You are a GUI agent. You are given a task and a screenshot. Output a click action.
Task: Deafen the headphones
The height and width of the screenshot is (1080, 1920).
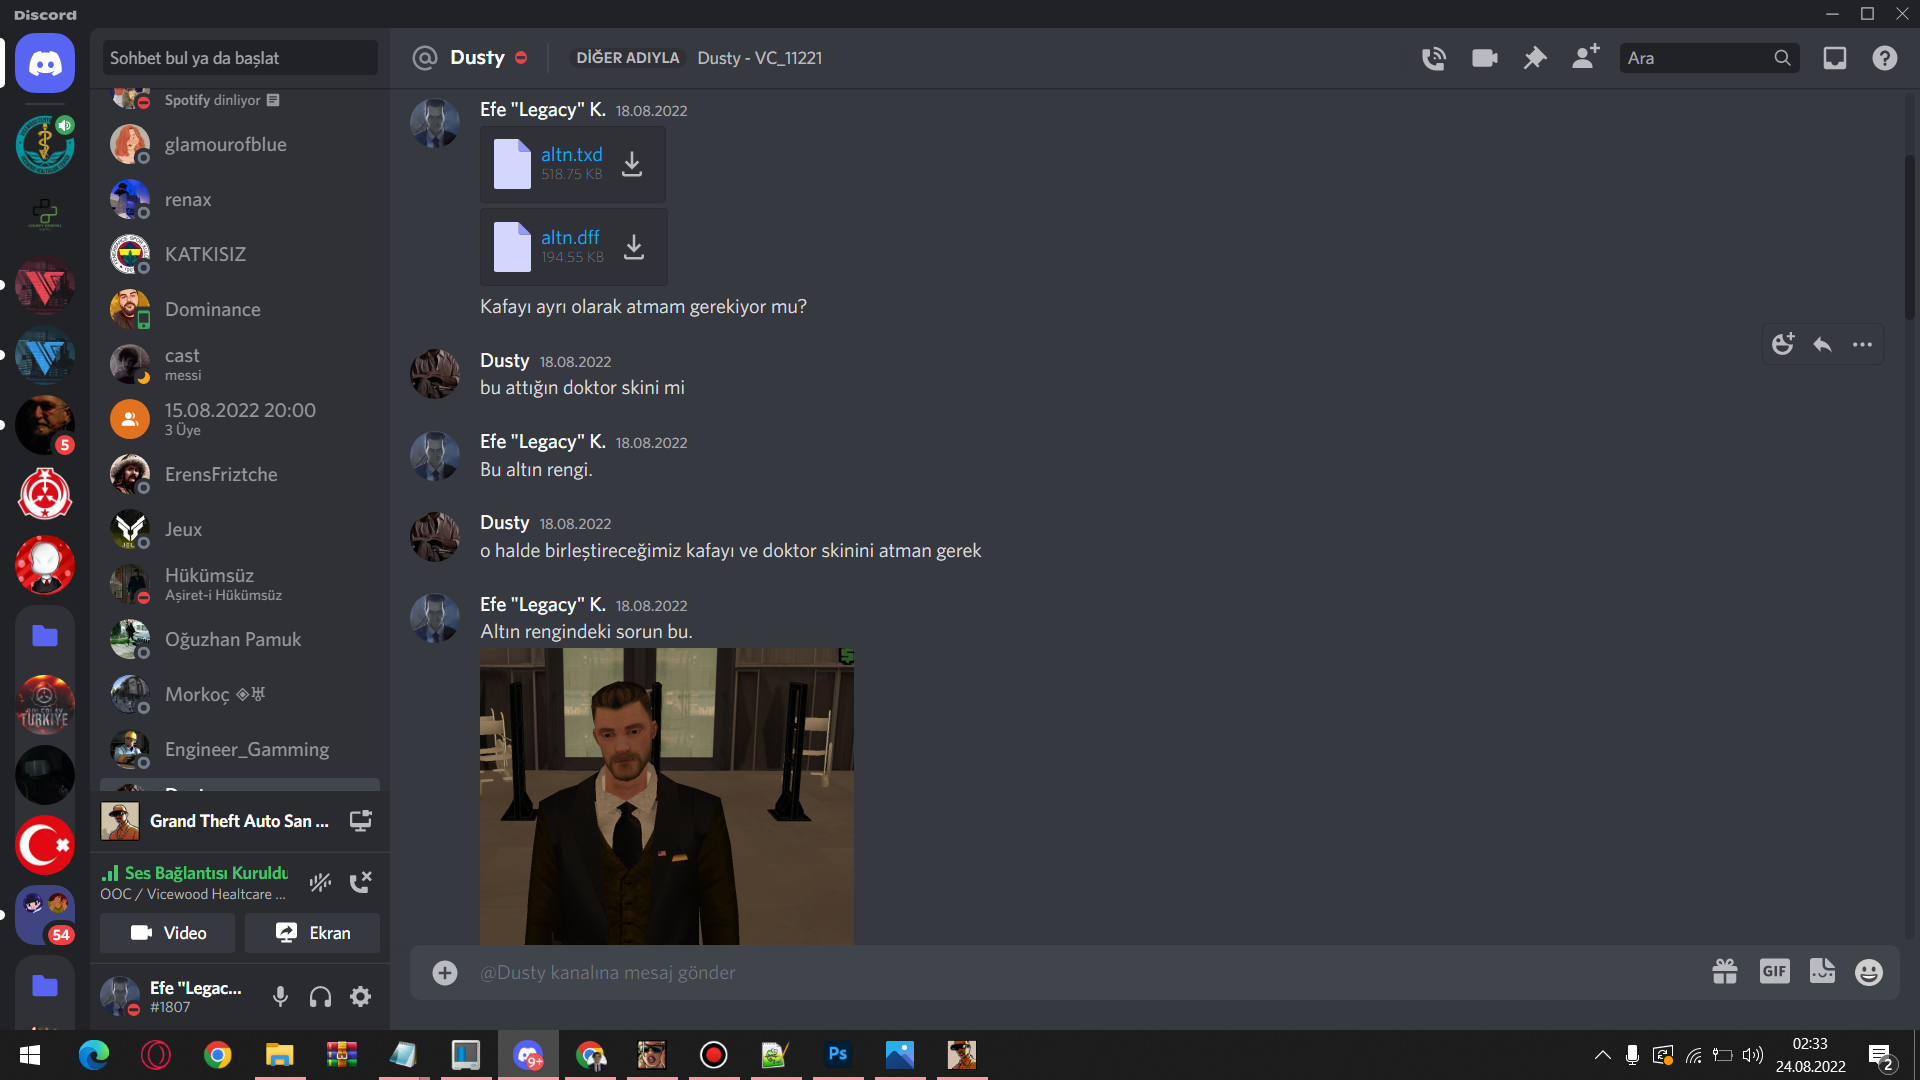tap(321, 997)
